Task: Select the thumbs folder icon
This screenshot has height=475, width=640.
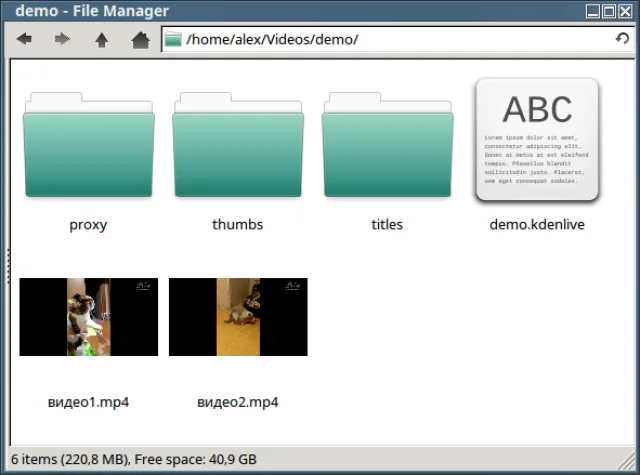Action: 238,145
